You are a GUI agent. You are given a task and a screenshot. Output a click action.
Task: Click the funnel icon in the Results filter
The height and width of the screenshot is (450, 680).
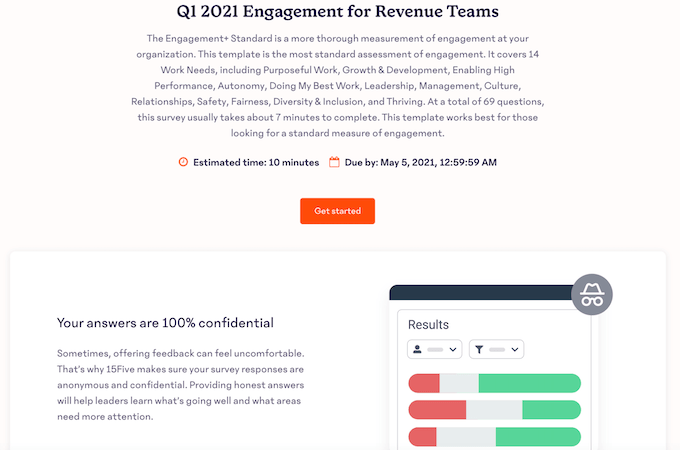(479, 349)
